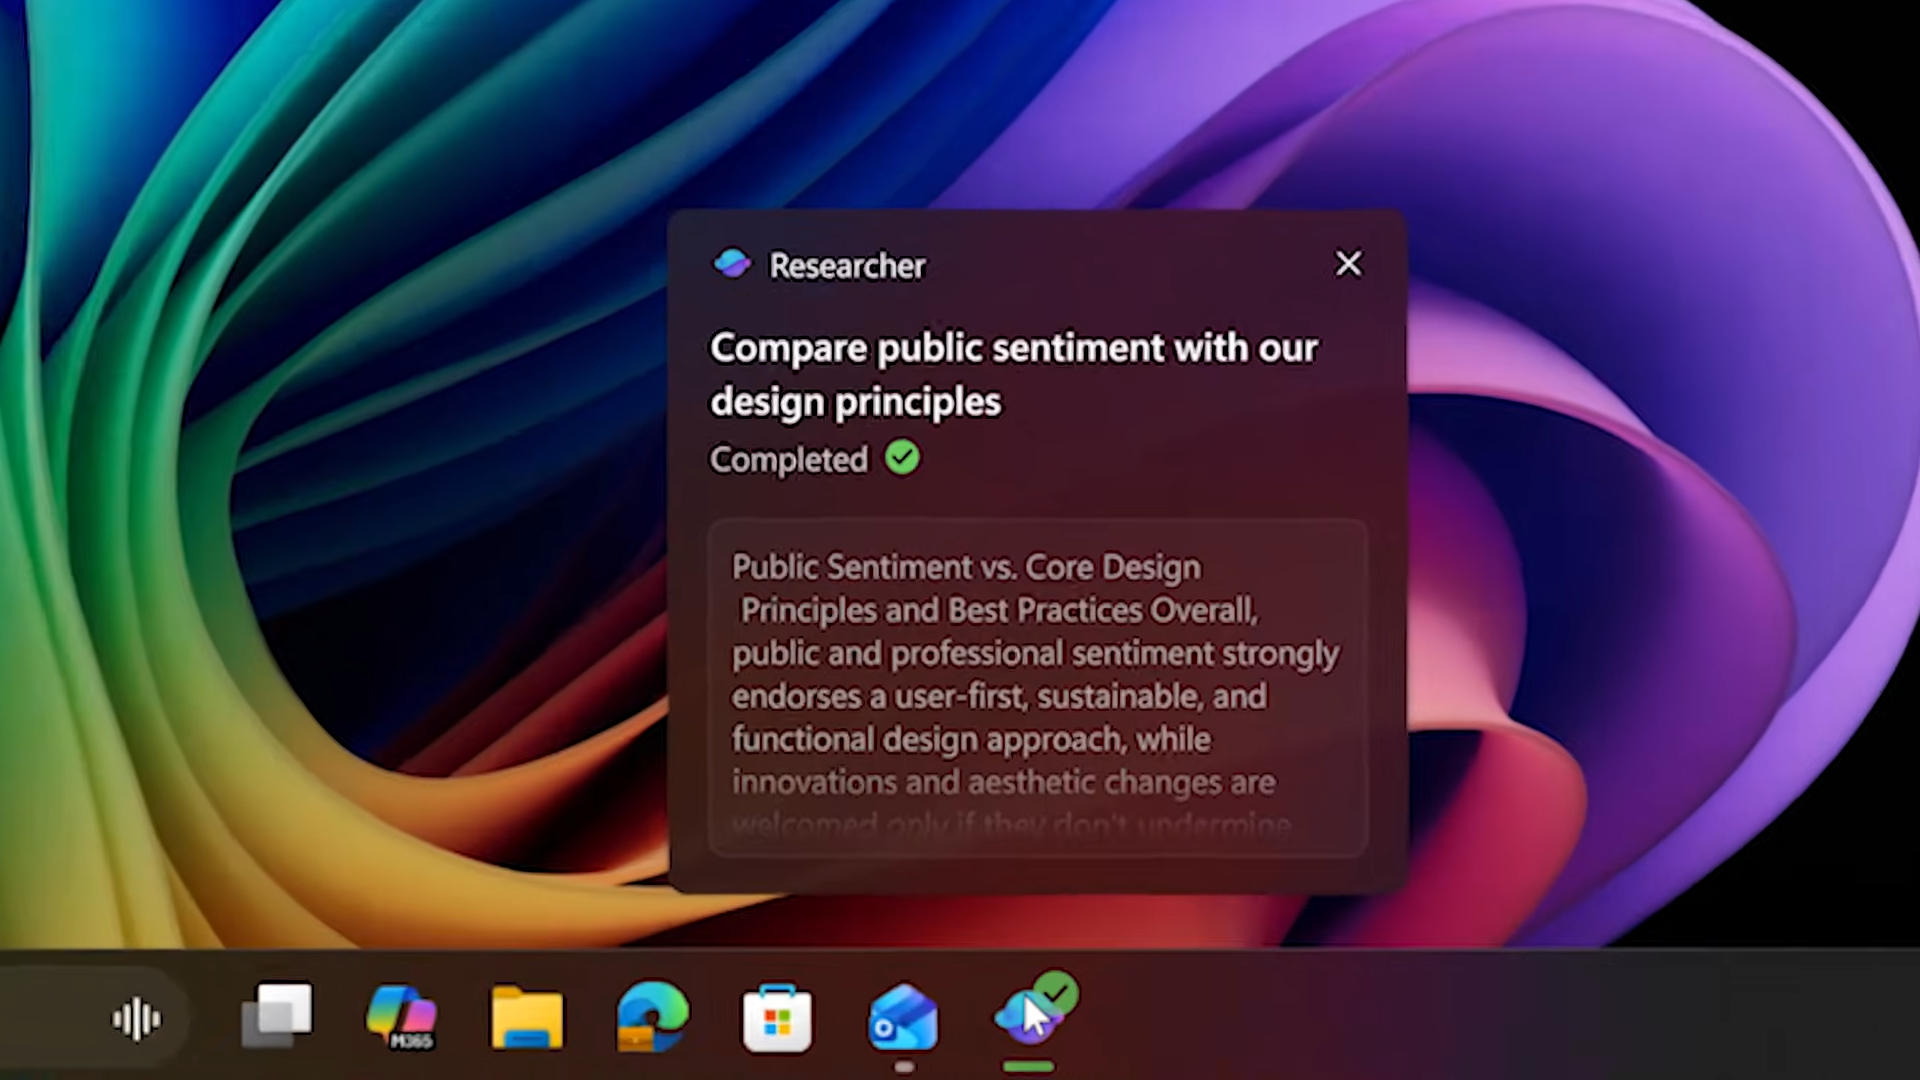Select the Completed status label

[x=788, y=459]
